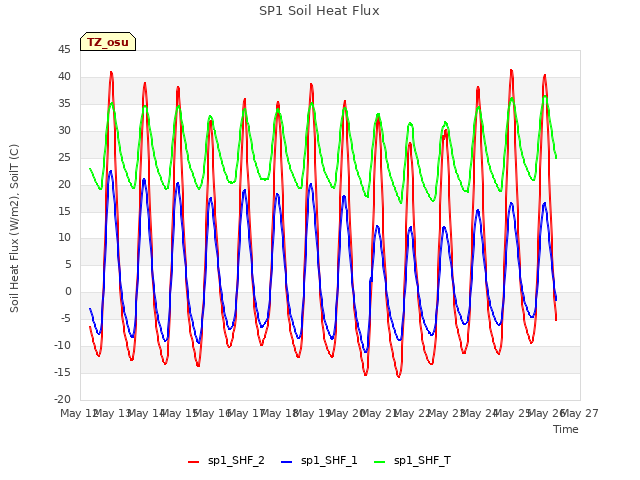Click the Time x-axis label

coord(566,429)
